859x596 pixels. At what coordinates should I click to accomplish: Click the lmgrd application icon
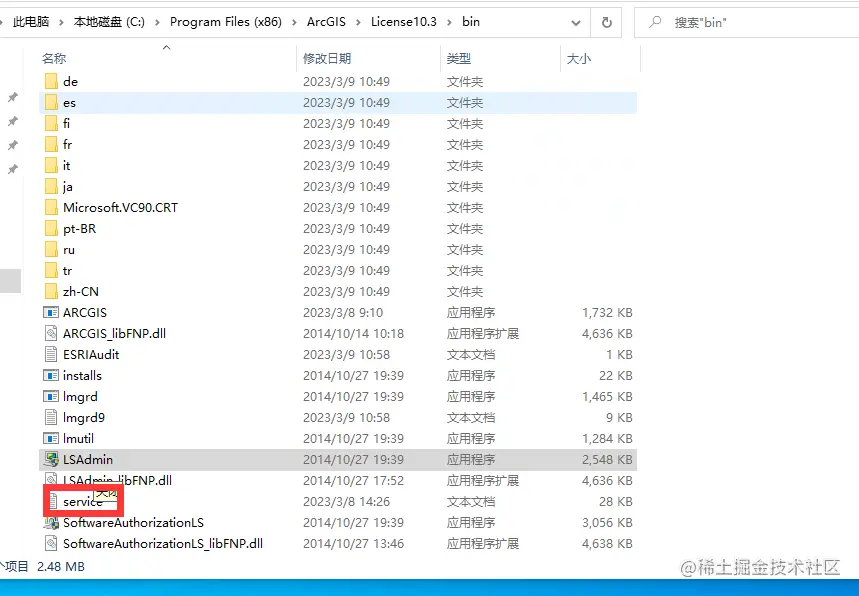[51, 397]
